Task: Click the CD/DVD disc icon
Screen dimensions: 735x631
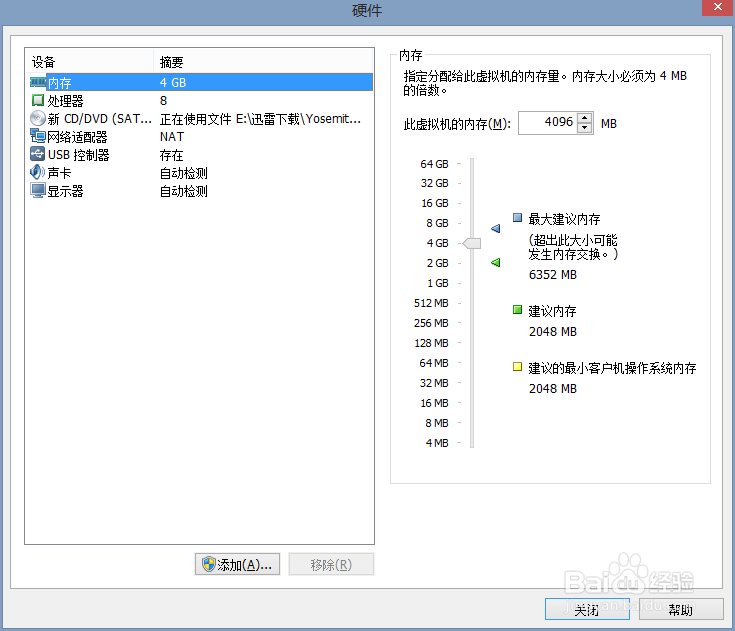Action: tap(38, 118)
